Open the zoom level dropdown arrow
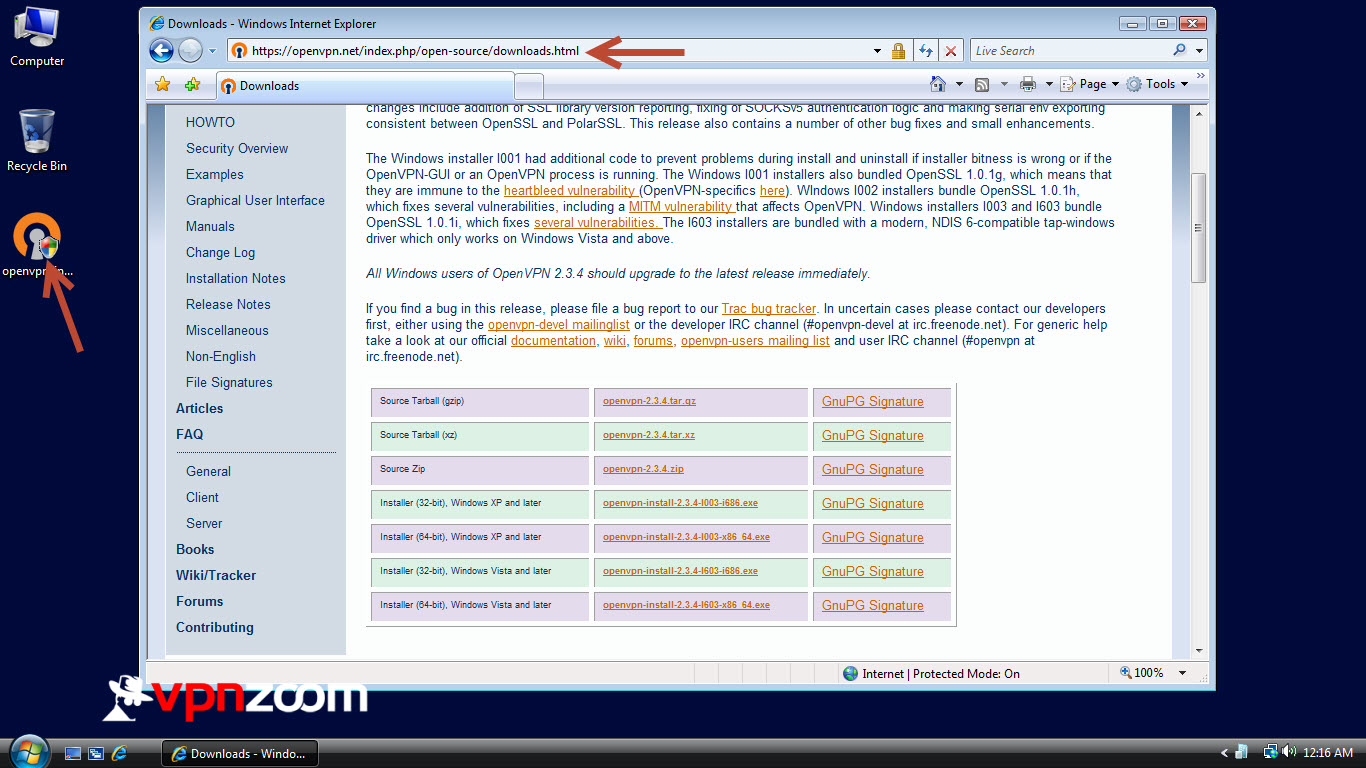Image resolution: width=1366 pixels, height=768 pixels. (1182, 673)
